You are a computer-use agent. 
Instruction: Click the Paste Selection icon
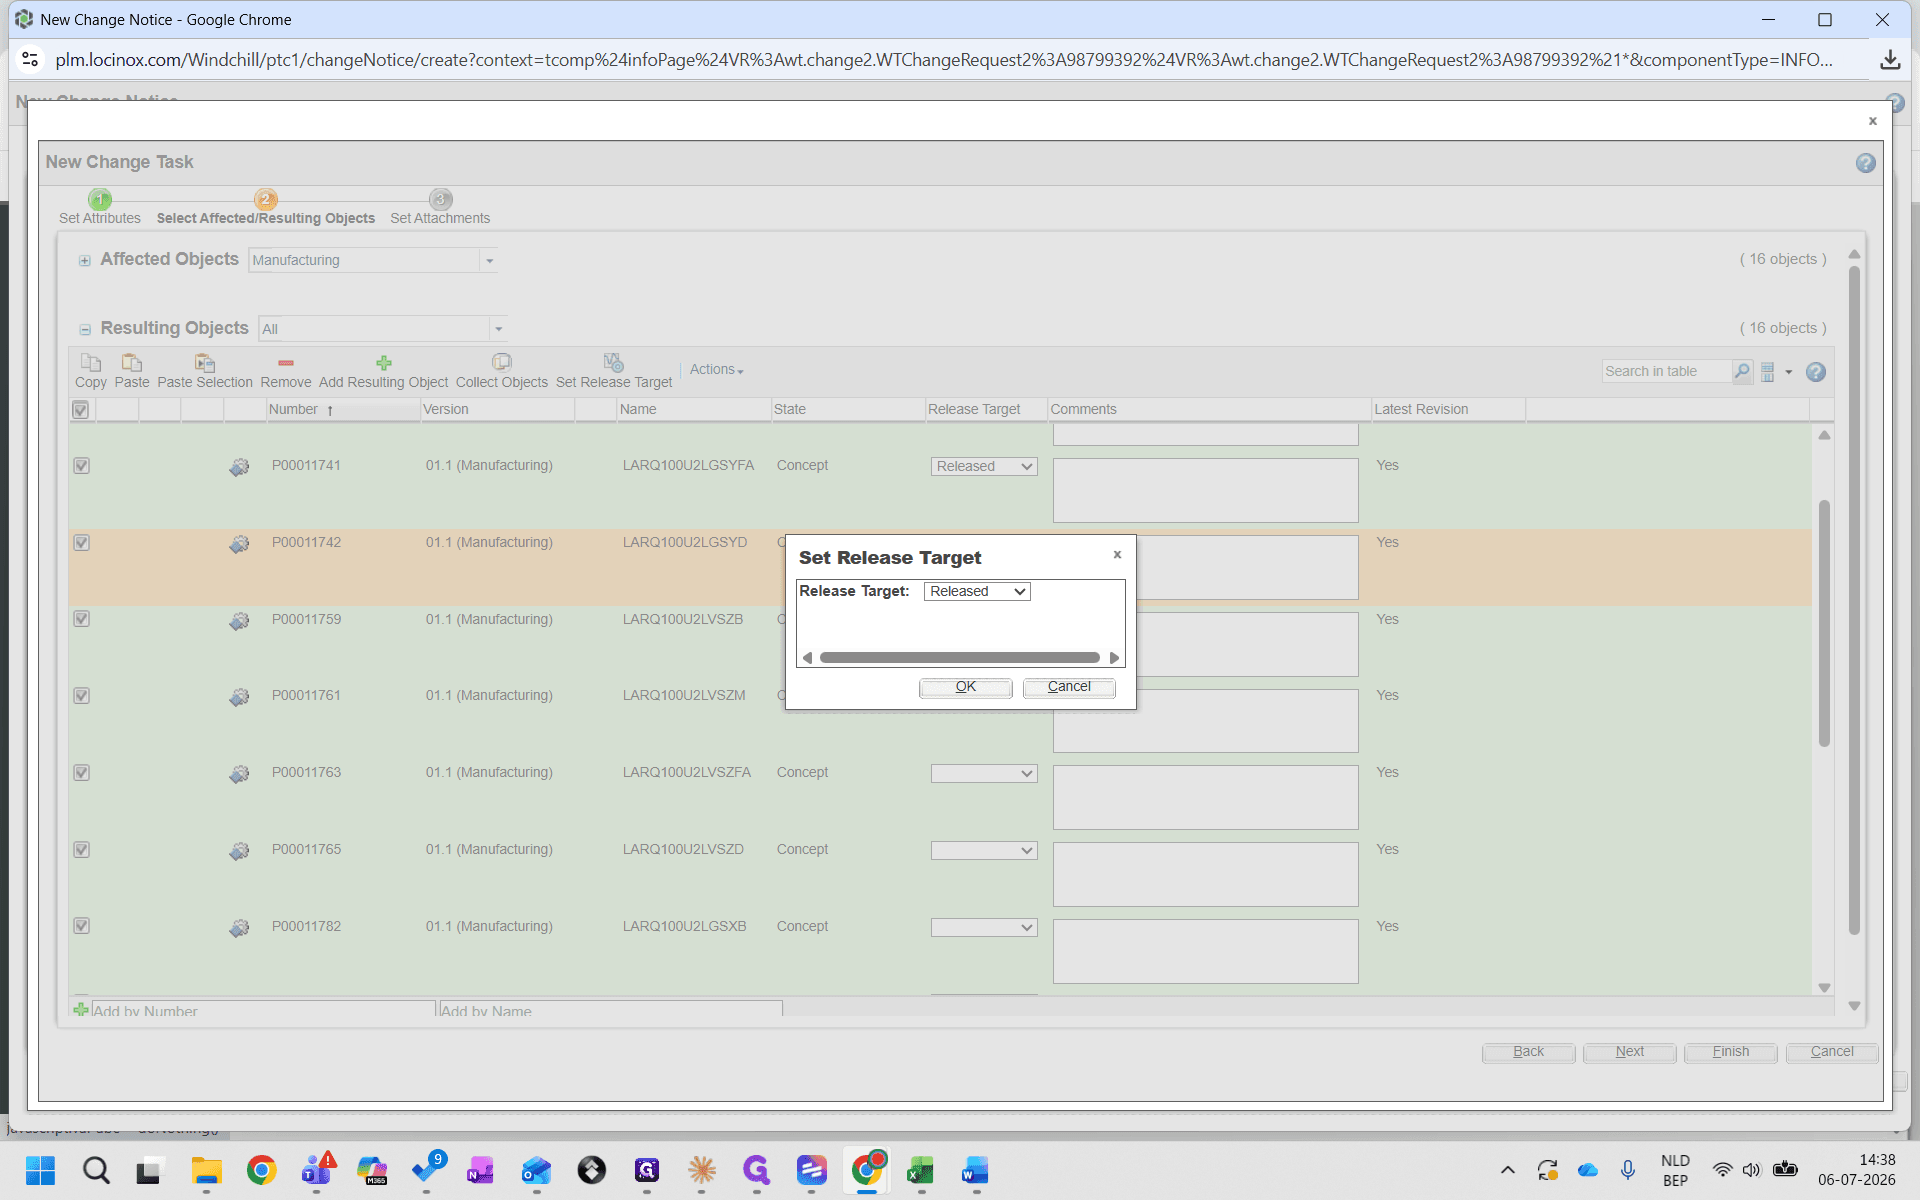pos(204,363)
